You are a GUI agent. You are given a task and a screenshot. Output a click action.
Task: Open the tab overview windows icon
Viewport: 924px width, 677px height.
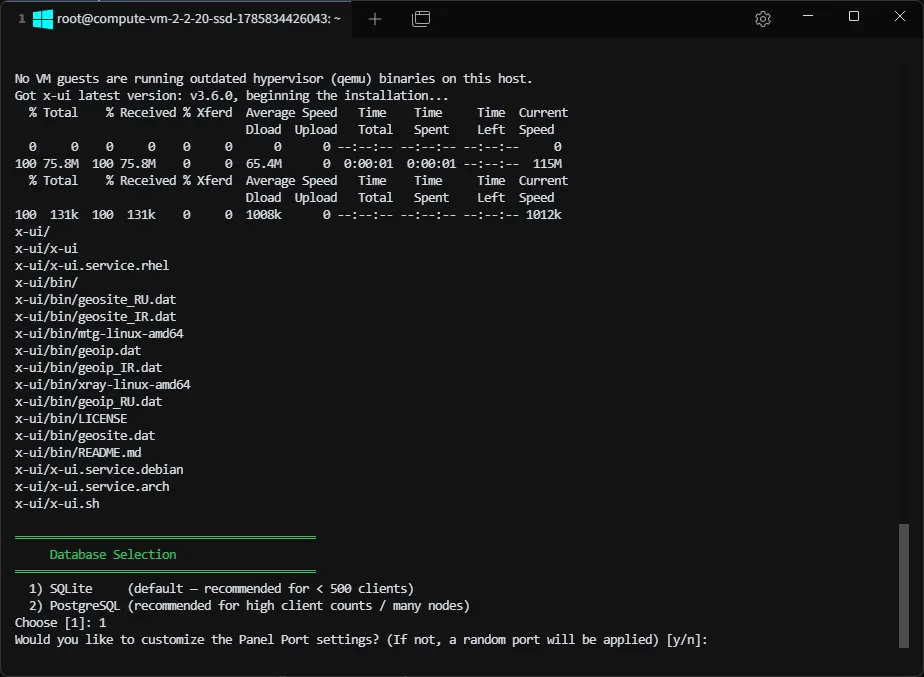(421, 19)
